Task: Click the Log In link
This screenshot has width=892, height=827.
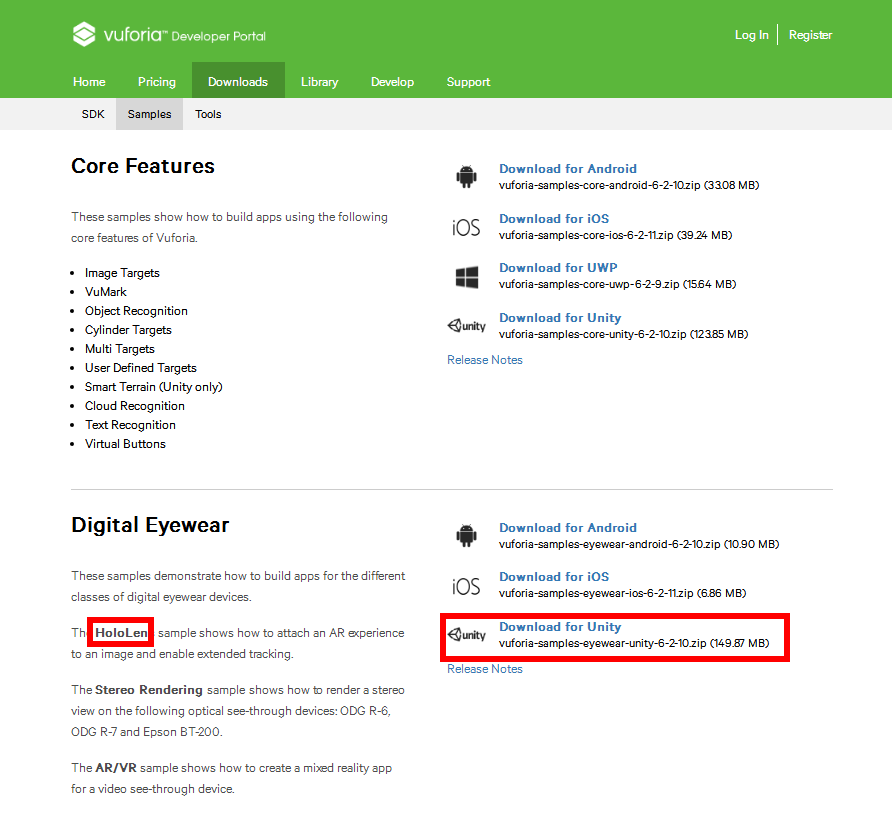Action: point(751,35)
